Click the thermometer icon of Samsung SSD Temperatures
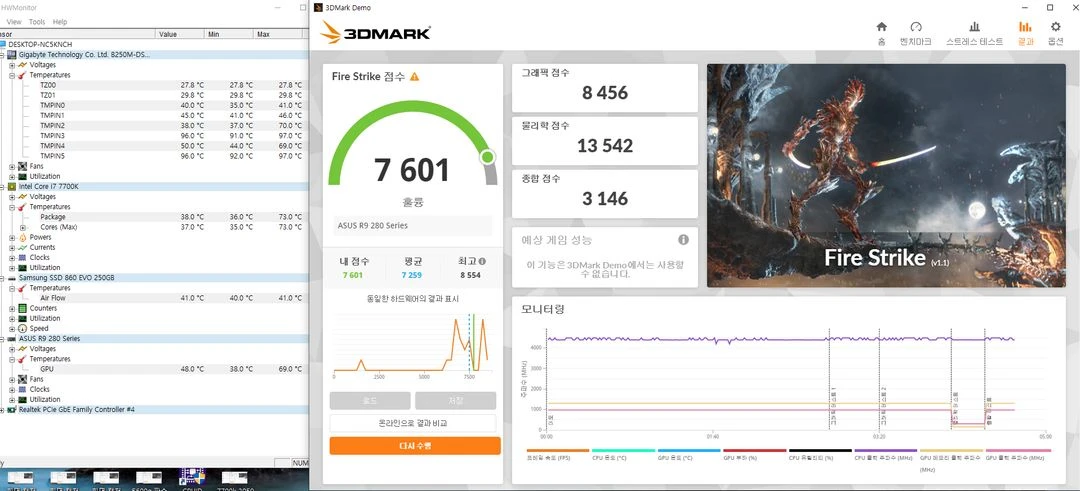Image resolution: width=1080 pixels, height=491 pixels. tap(23, 288)
